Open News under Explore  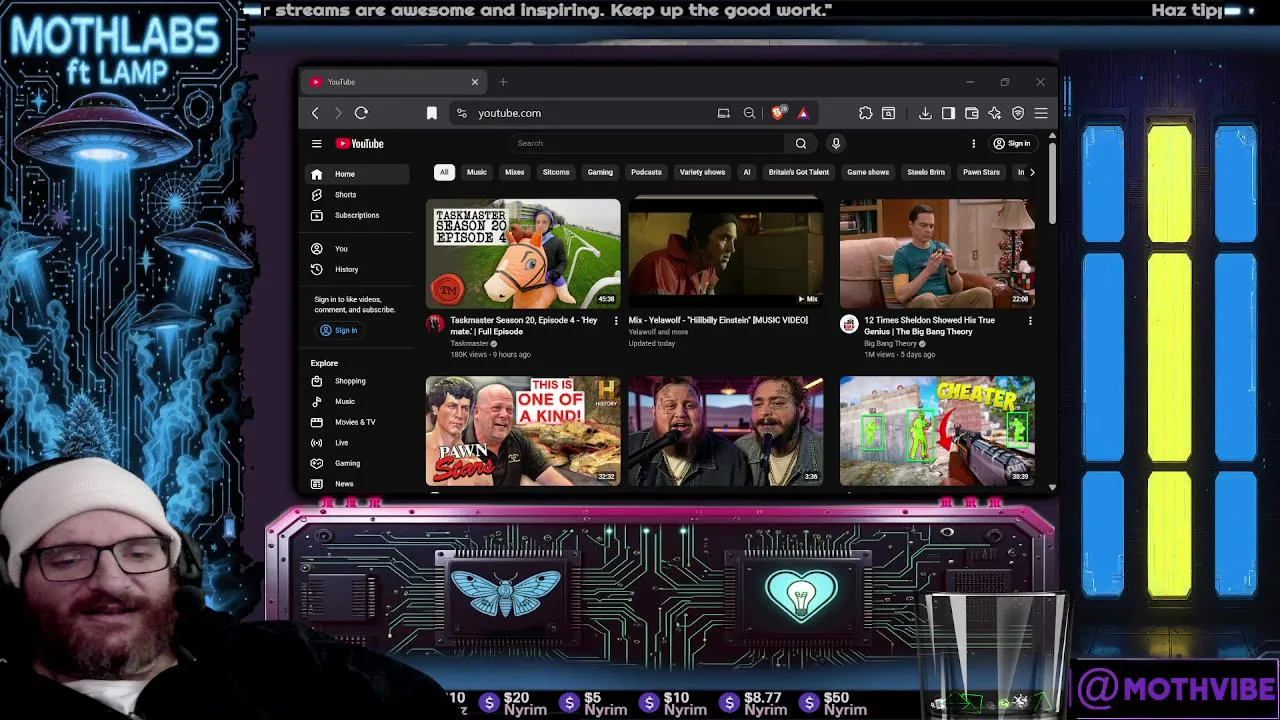pyautogui.click(x=358, y=483)
